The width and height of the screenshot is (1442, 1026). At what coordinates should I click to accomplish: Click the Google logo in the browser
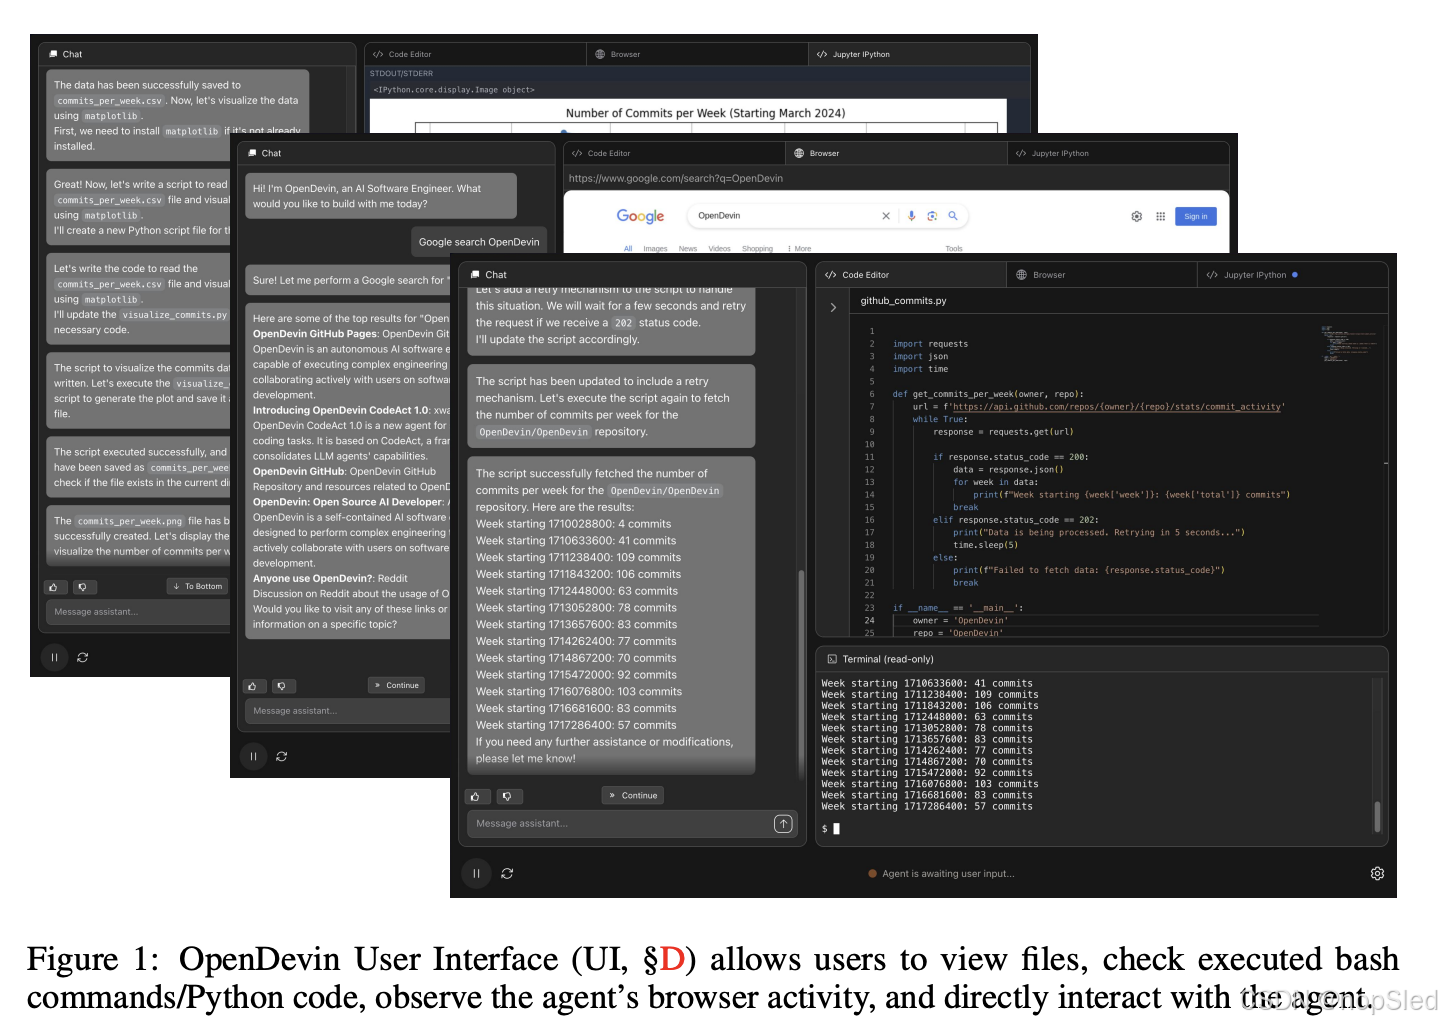coord(640,216)
